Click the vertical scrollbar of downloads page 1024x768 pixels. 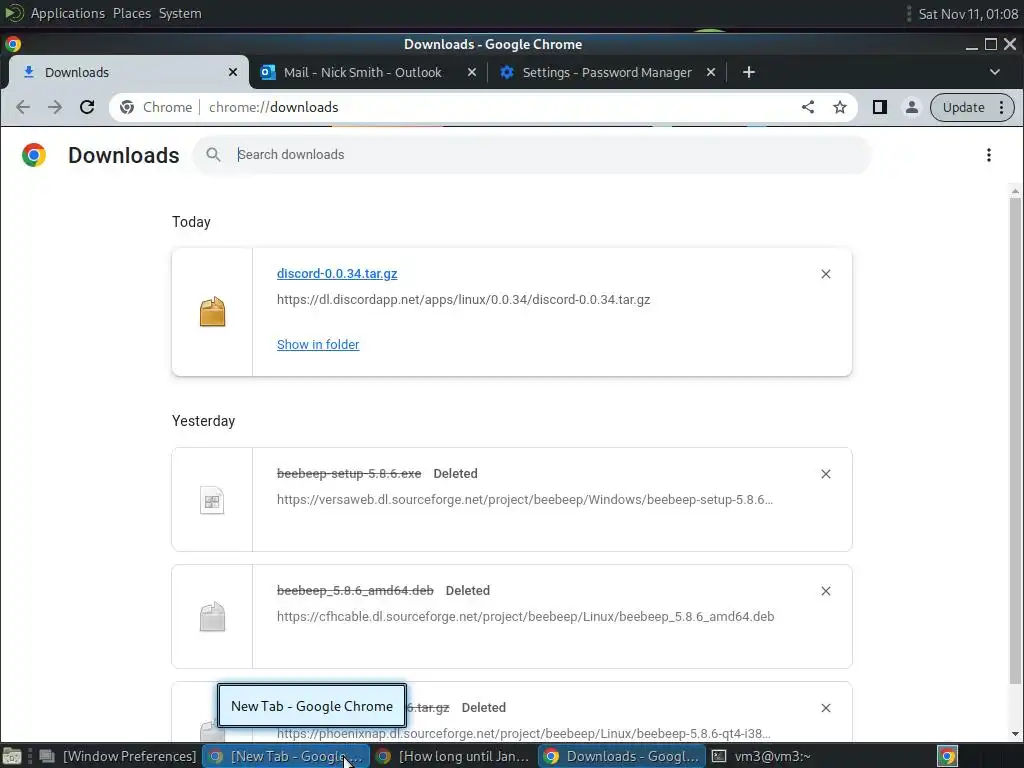point(1015,441)
